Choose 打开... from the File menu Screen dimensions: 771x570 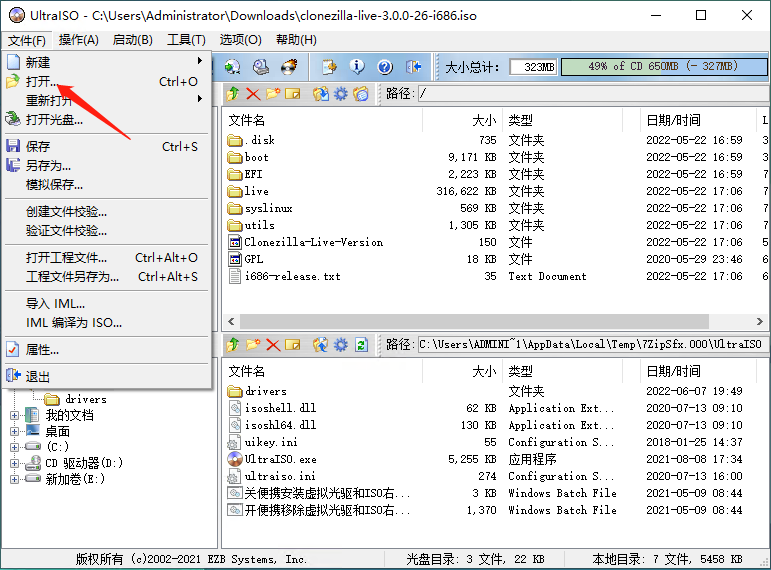107,82
